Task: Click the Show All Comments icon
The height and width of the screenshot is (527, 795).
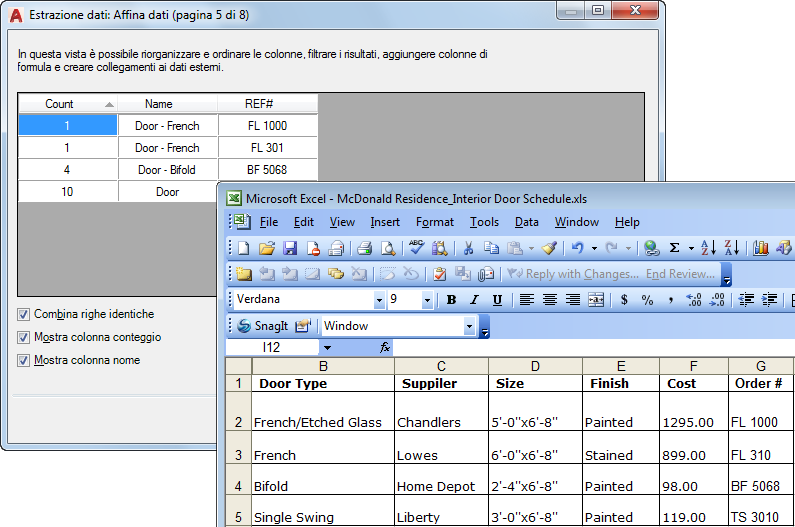Action: tap(336, 274)
